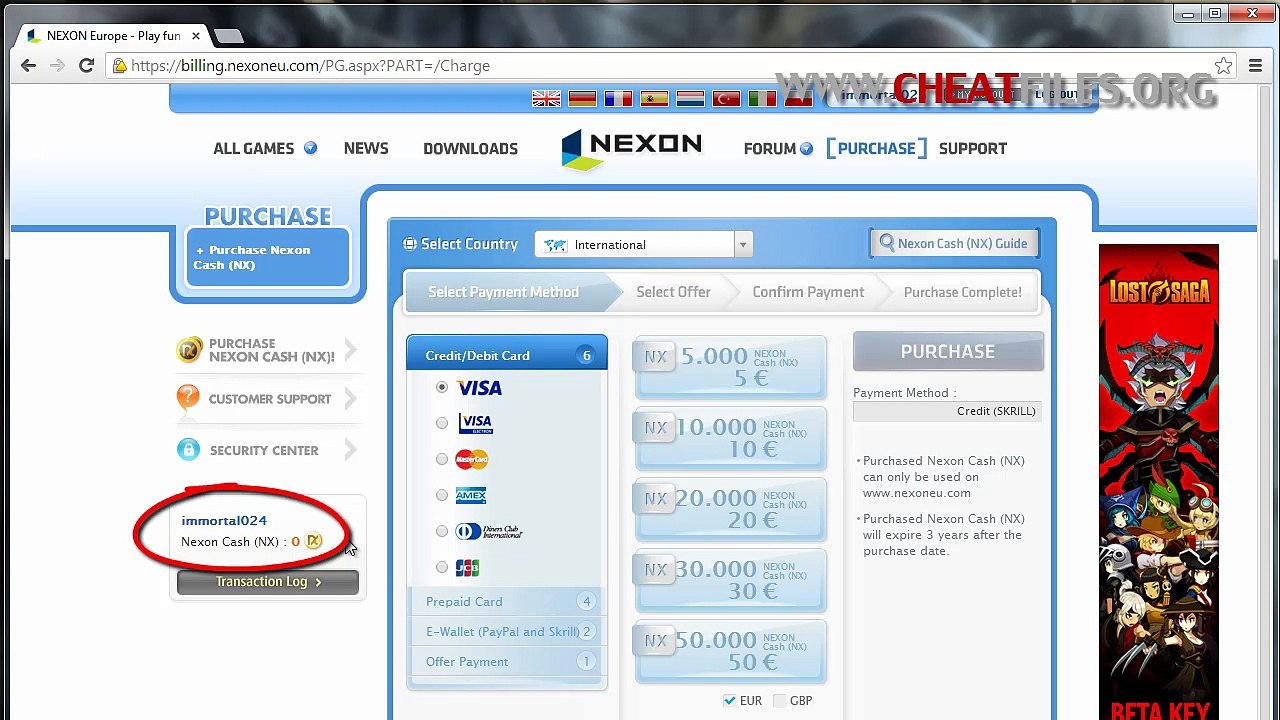Go back using browser back arrow
1280x720 pixels.
[28, 66]
